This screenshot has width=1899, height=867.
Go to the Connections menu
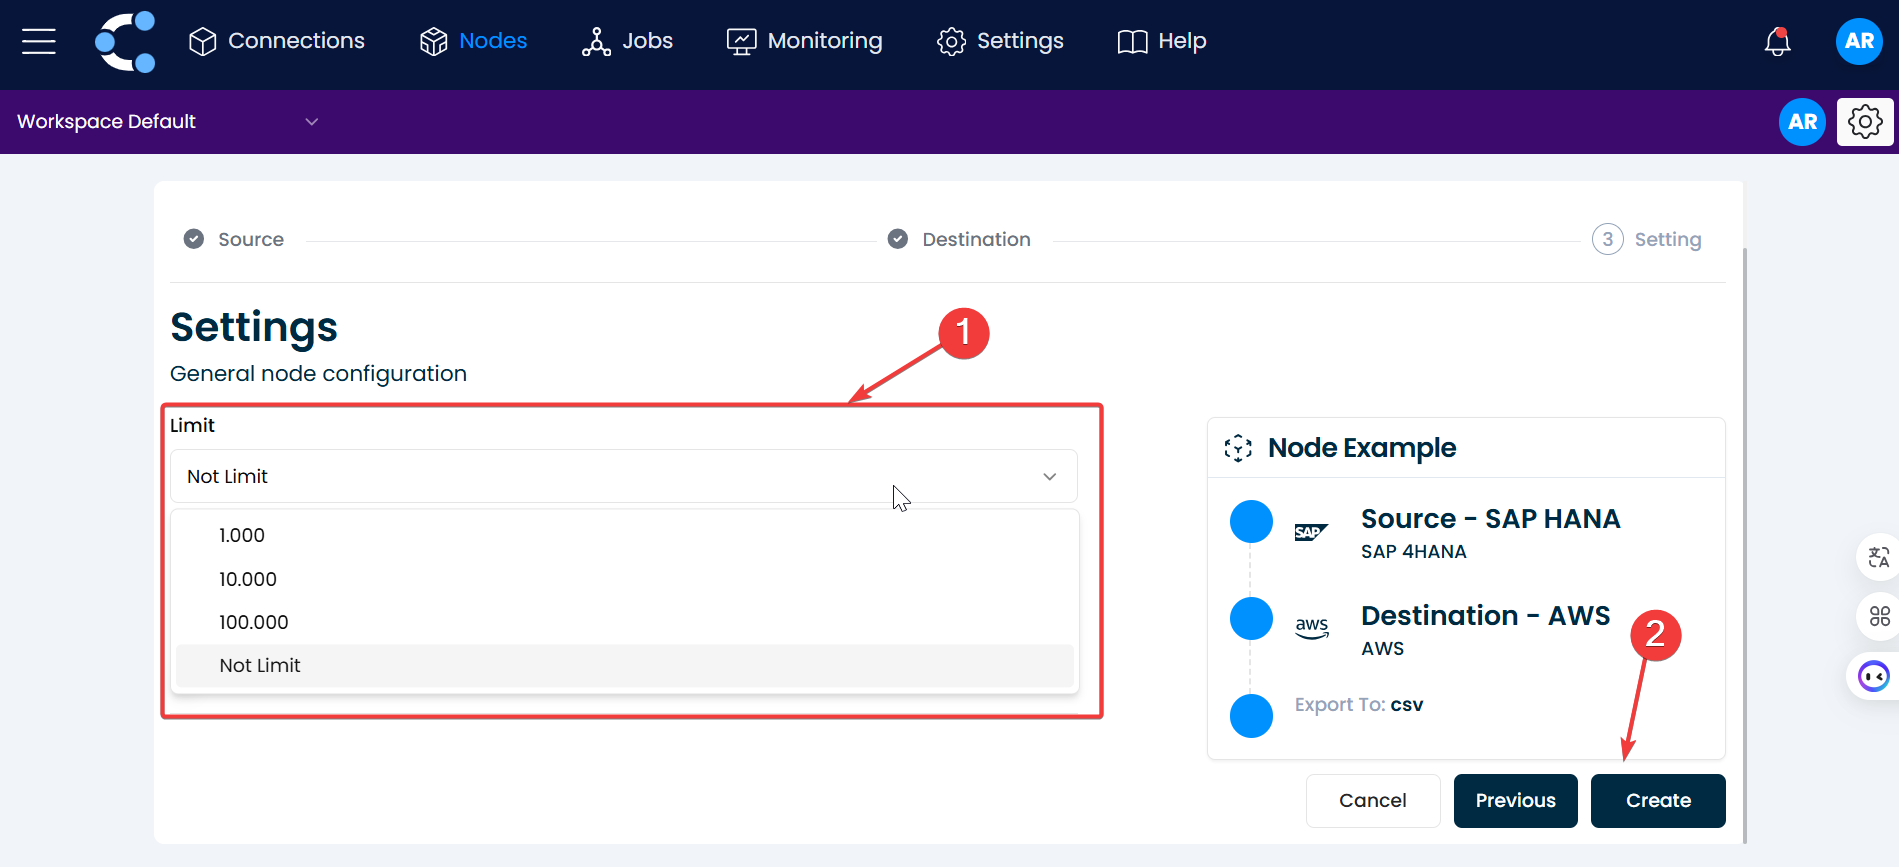(277, 42)
